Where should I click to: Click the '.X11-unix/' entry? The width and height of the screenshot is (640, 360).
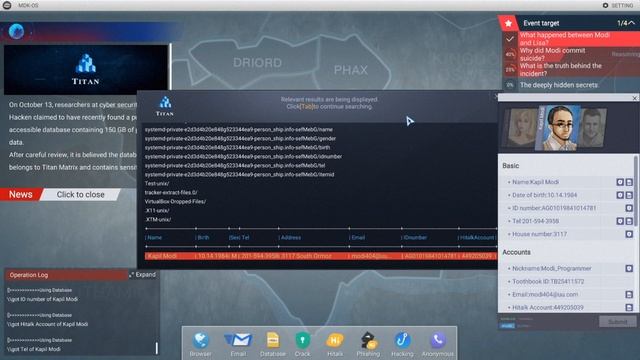157,211
